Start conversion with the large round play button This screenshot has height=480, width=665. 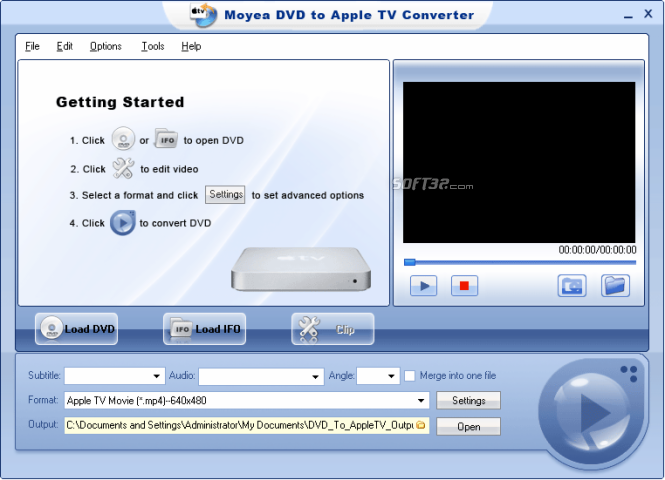pos(592,411)
